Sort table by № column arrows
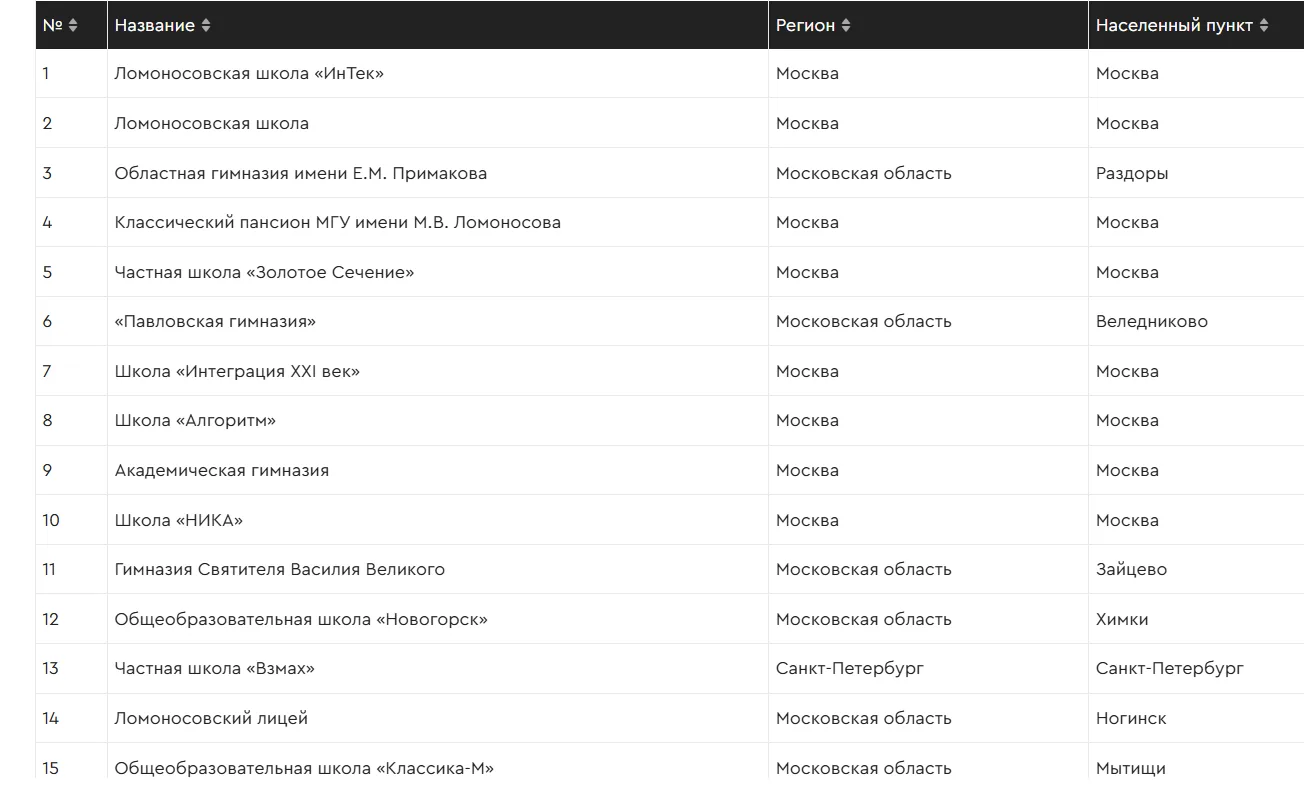 73,26
